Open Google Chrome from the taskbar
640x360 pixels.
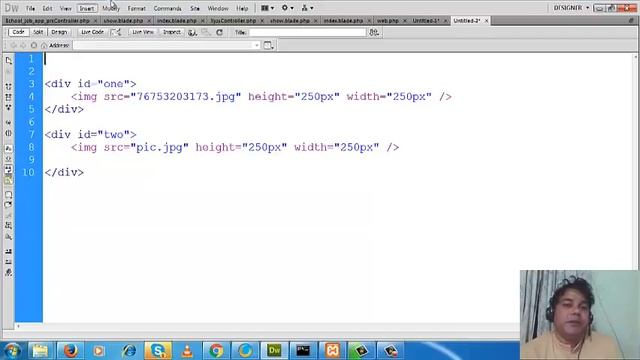[x=216, y=351]
